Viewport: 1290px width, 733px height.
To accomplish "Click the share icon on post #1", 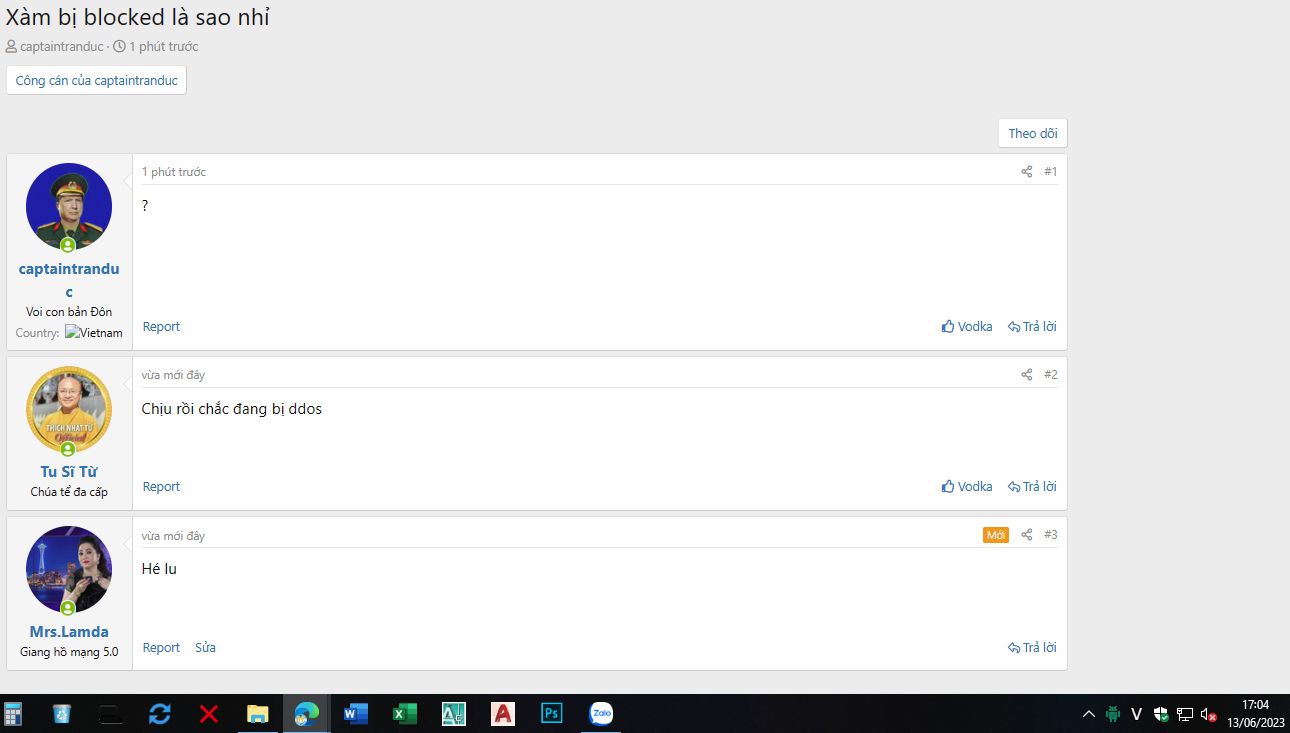I will pos(1026,172).
